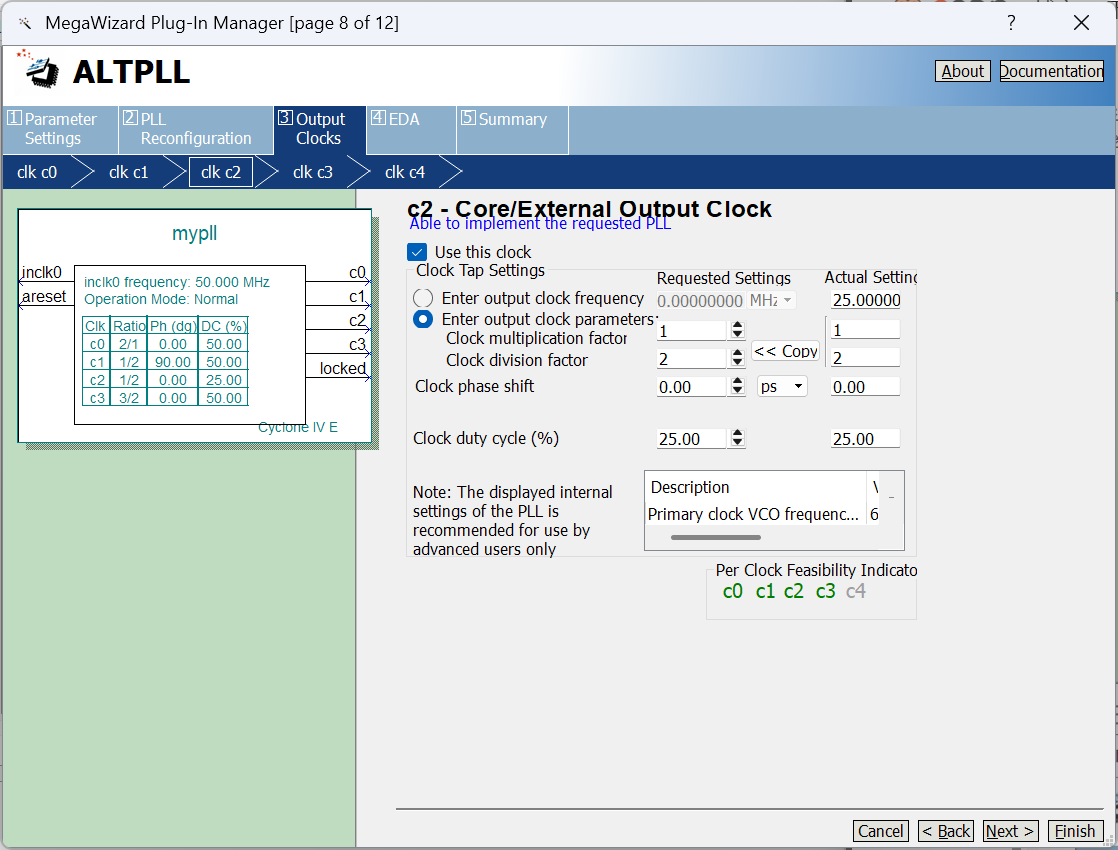The width and height of the screenshot is (1118, 850).
Task: Click the c0 feasibility indicator
Action: 732,591
